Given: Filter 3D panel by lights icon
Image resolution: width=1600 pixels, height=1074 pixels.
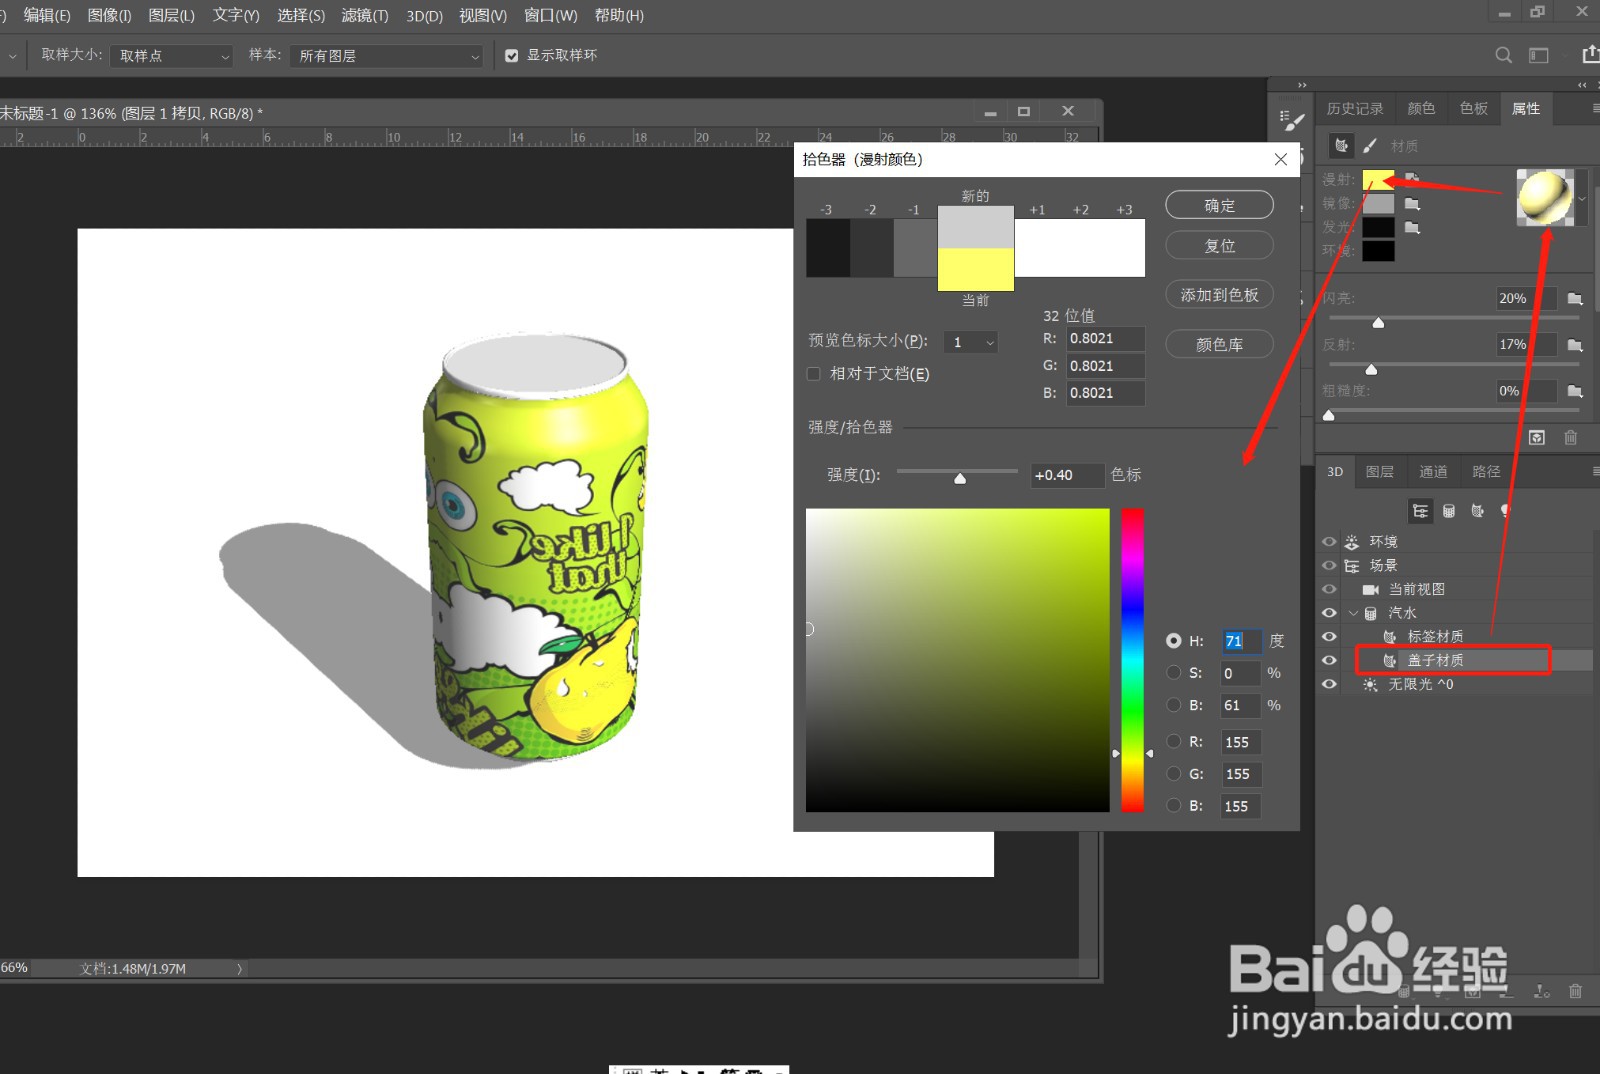Looking at the screenshot, I should tap(1505, 511).
